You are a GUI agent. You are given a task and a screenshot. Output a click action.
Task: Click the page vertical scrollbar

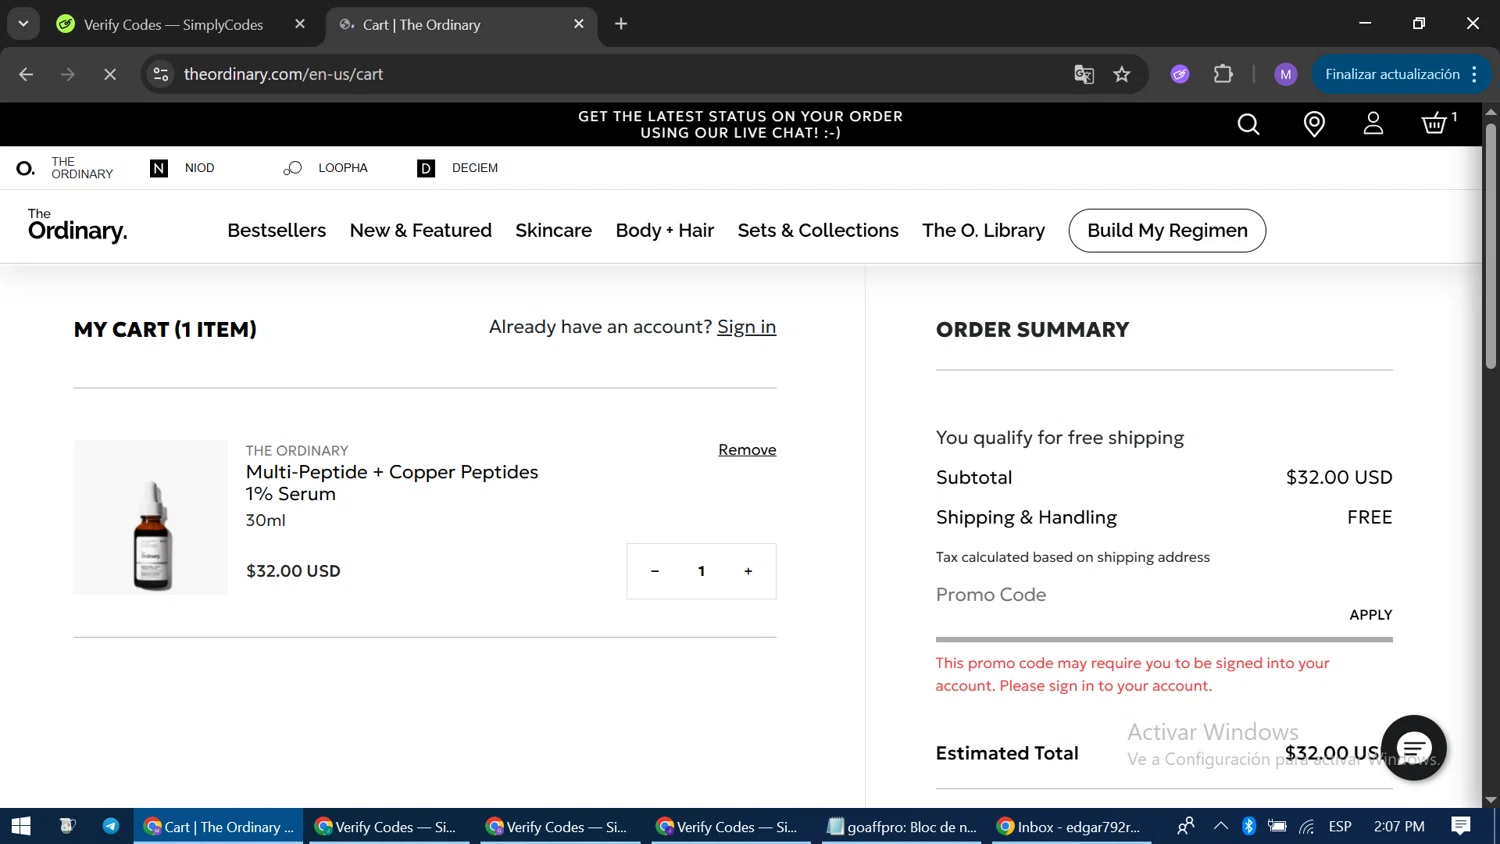[x=1491, y=245]
